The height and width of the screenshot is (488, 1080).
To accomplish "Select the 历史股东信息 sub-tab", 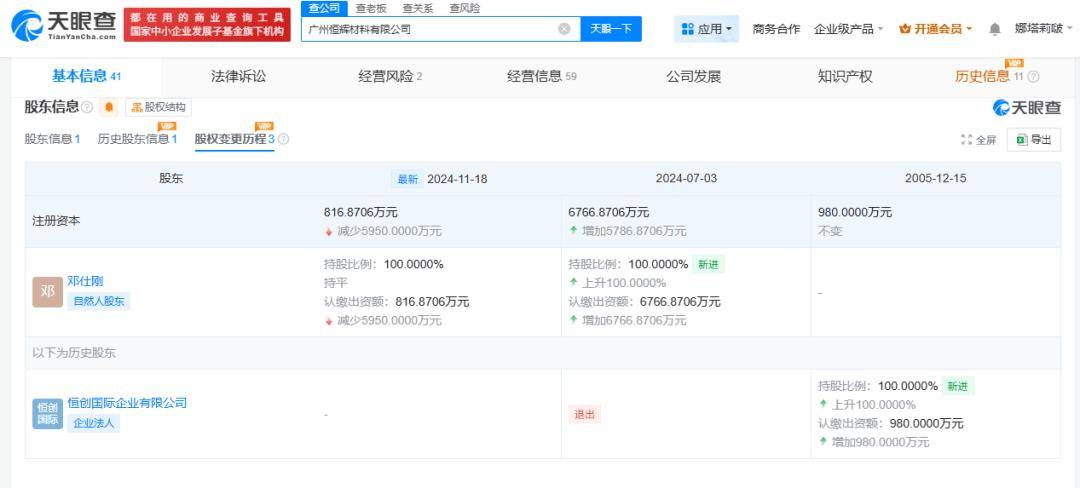I will (137, 139).
